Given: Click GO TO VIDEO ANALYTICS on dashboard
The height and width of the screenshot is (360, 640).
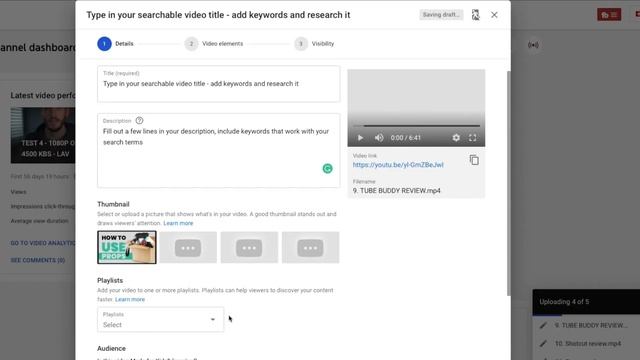Looking at the screenshot, I should [43, 243].
